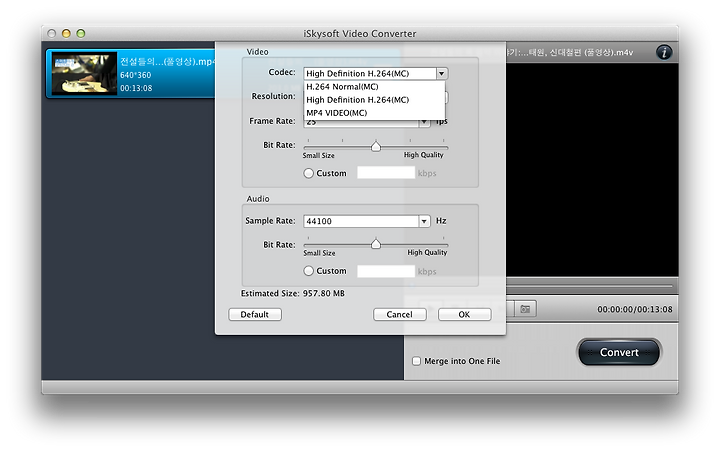Click the audio custom kbps input field
The image size is (720, 452).
pyautogui.click(x=386, y=271)
